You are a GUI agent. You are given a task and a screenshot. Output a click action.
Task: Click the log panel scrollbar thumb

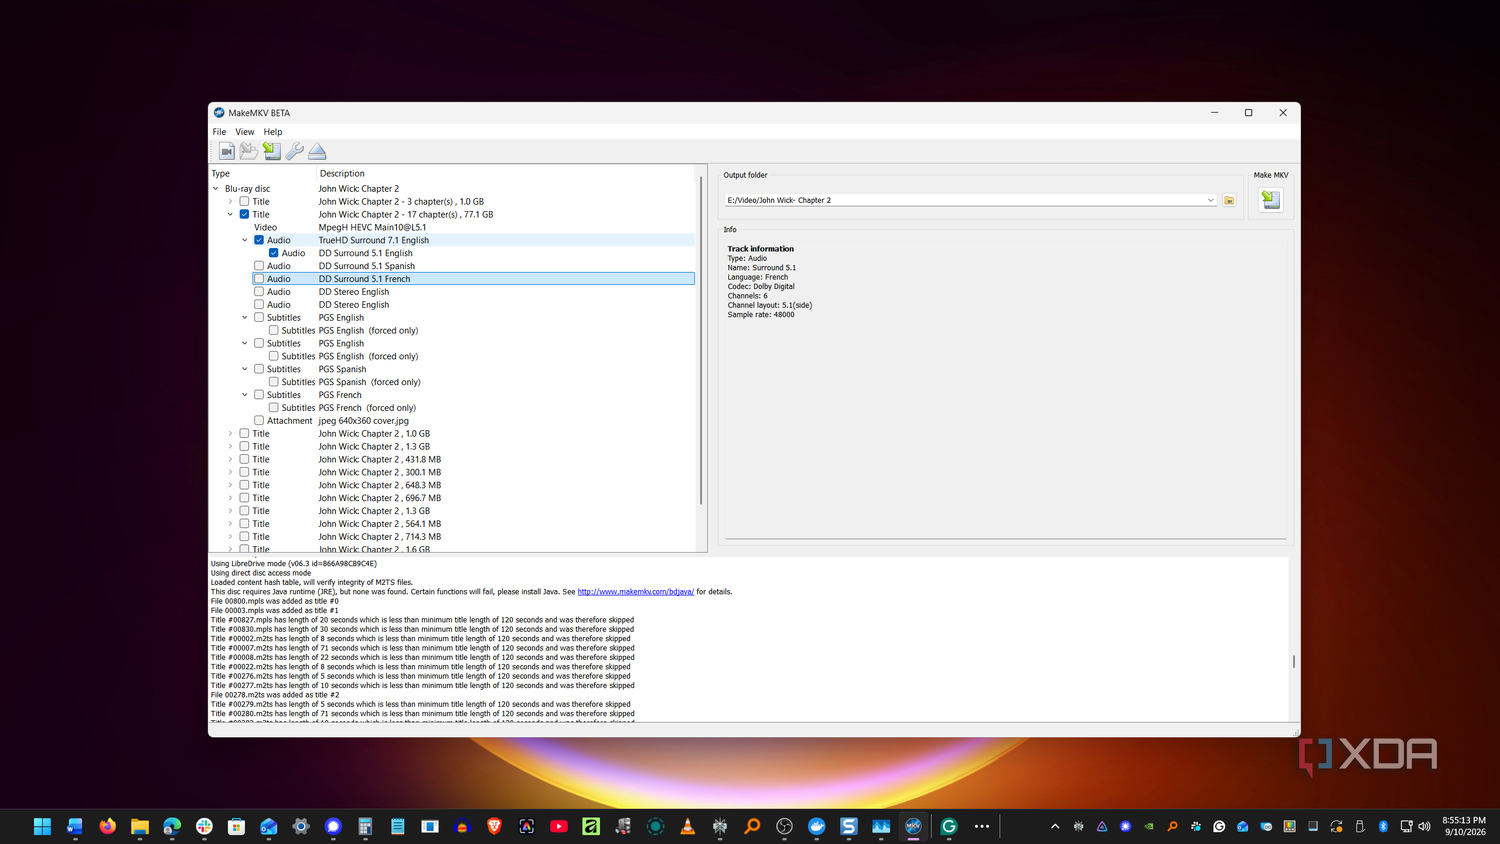point(1294,661)
